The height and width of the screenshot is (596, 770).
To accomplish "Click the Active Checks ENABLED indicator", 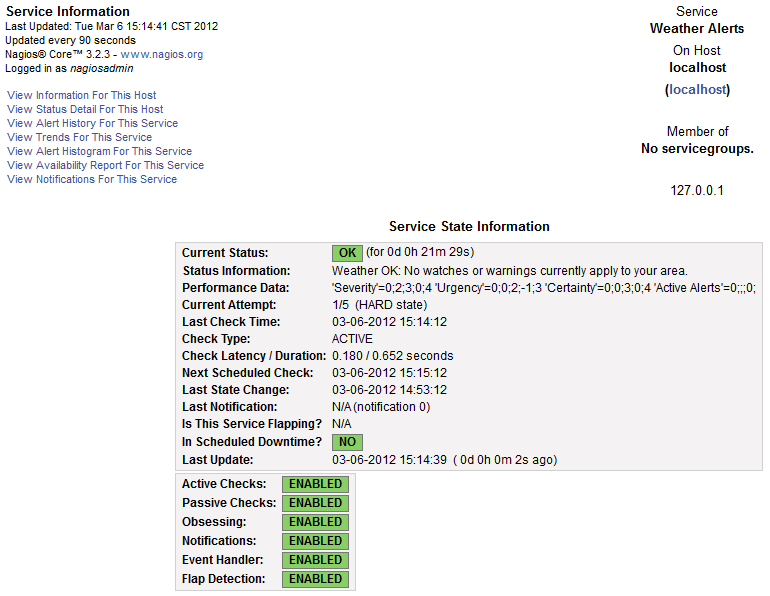I will pyautogui.click(x=315, y=484).
